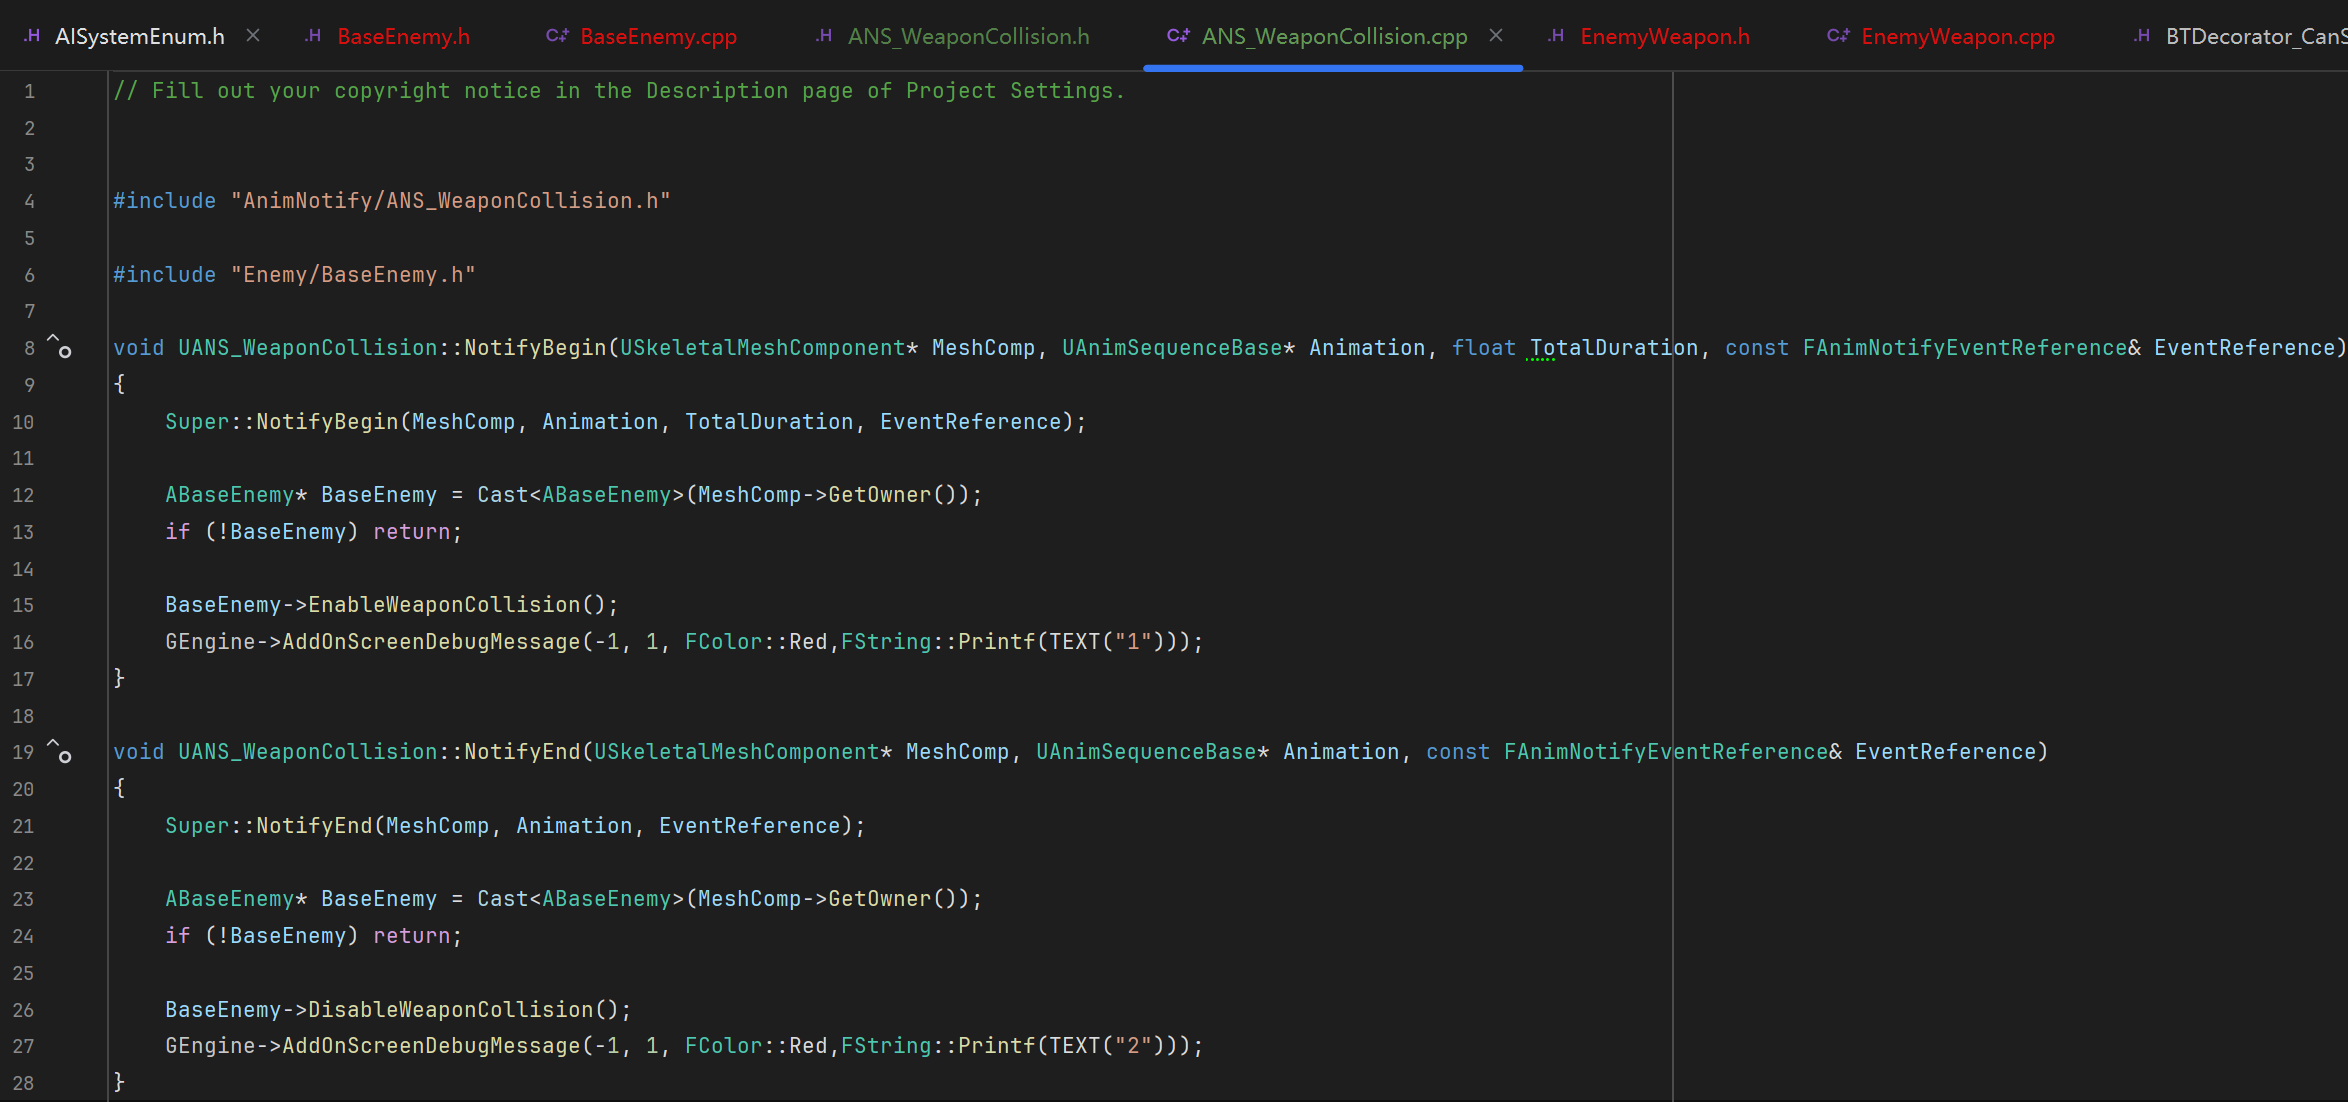
Task: Close the ANS_WeaponCollision.cpp tab
Action: [x=1496, y=36]
